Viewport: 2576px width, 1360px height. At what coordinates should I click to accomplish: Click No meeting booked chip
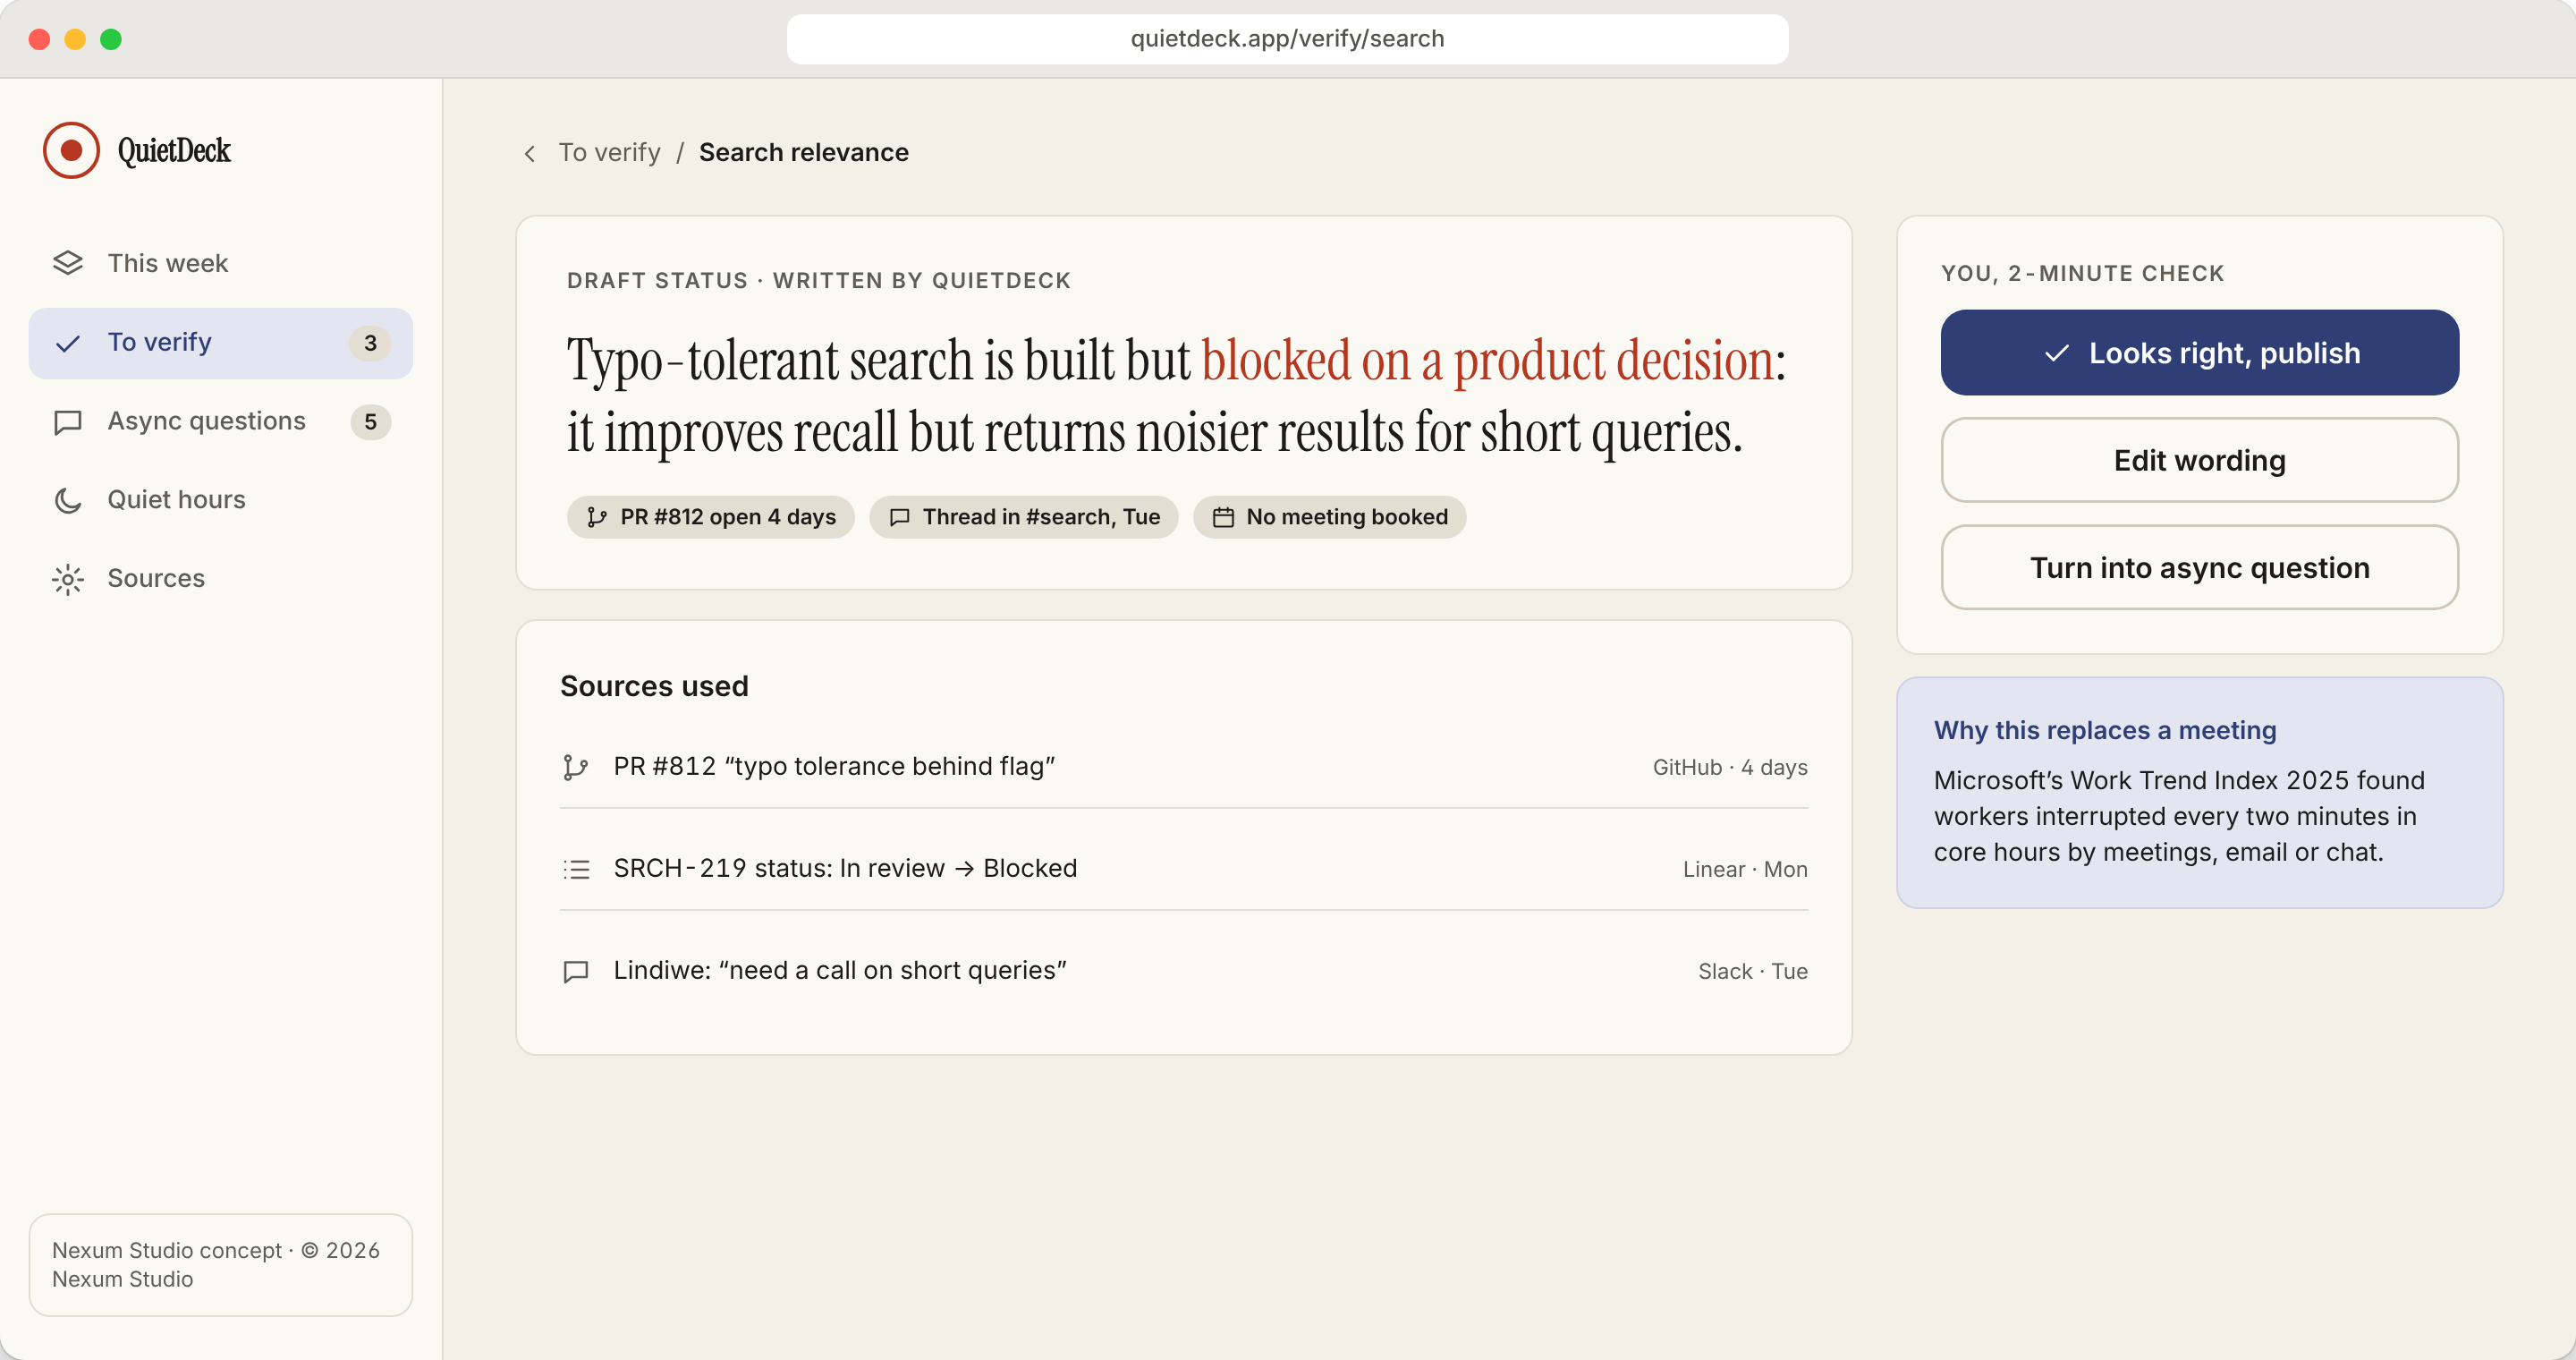[1329, 517]
